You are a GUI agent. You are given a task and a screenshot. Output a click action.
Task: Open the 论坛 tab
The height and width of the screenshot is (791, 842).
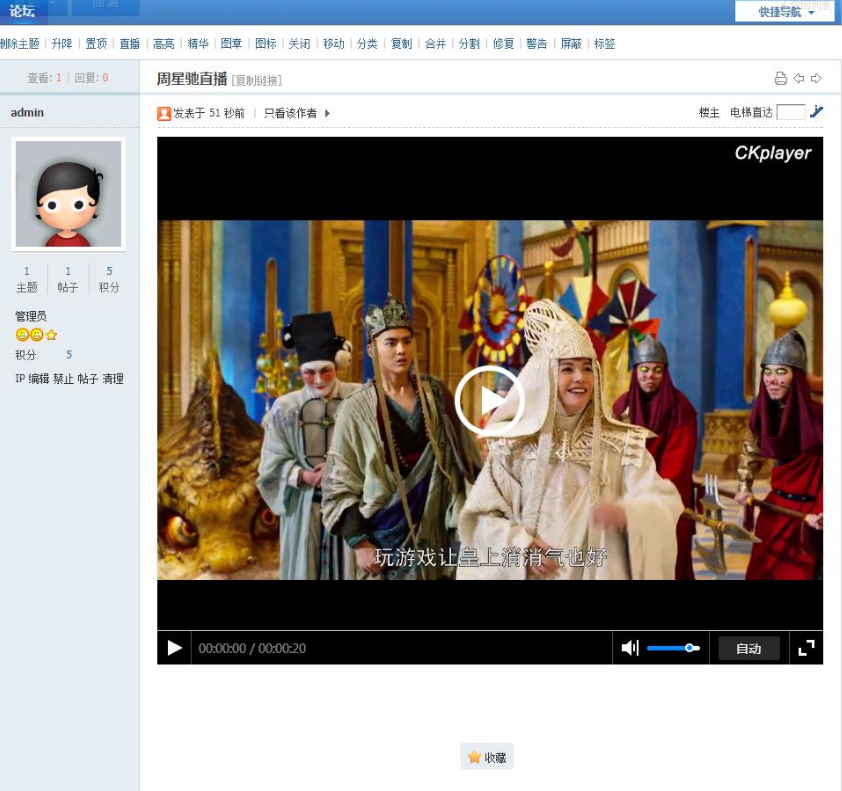click(23, 11)
